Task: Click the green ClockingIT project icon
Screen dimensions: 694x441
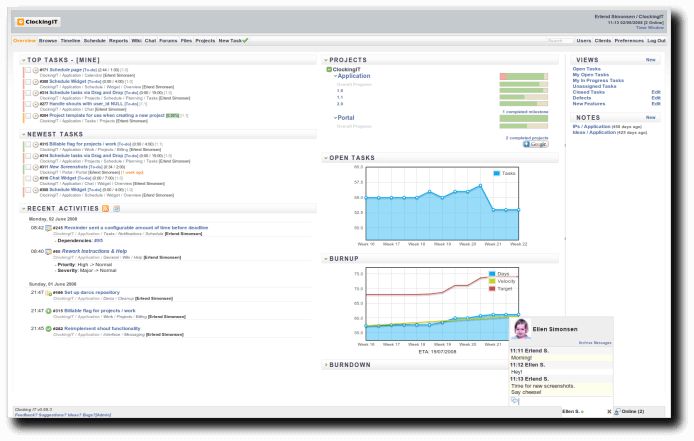Action: [329, 70]
